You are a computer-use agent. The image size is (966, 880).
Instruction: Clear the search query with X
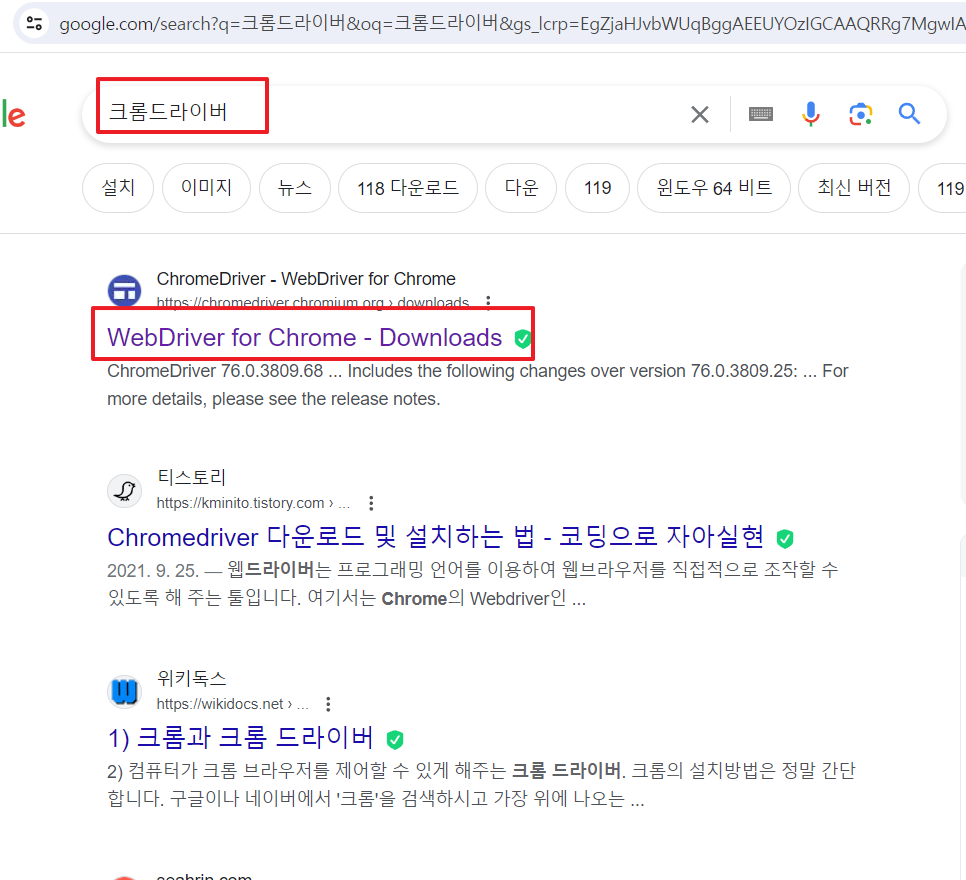pyautogui.click(x=700, y=114)
